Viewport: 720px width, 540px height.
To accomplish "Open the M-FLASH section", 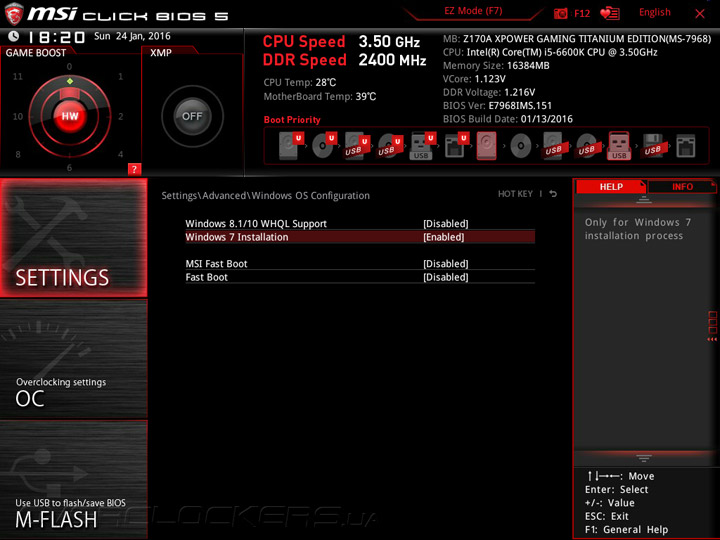I will [x=73, y=479].
